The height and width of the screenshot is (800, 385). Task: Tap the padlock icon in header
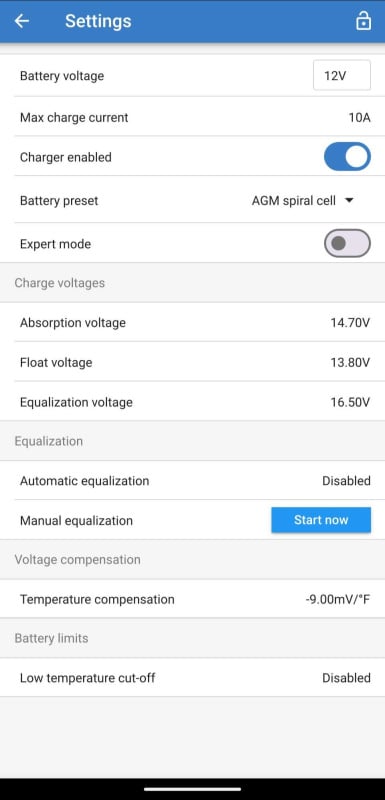click(363, 21)
